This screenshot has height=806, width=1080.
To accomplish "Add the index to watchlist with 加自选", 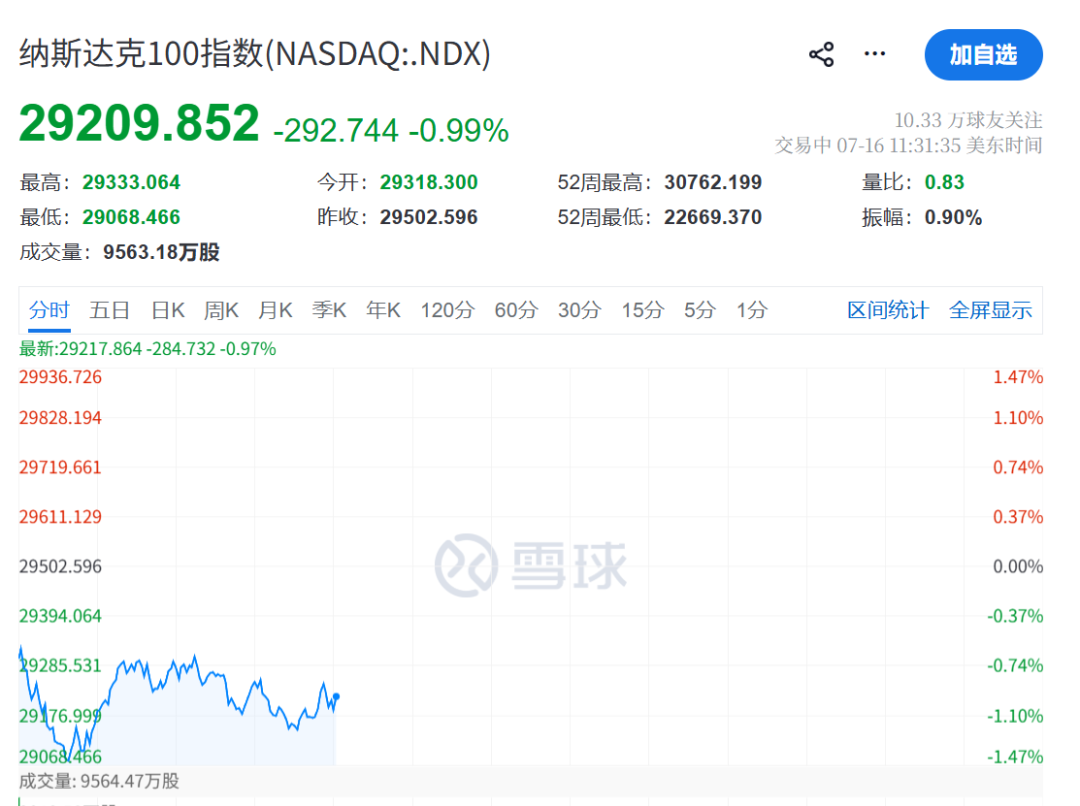I will (x=984, y=54).
